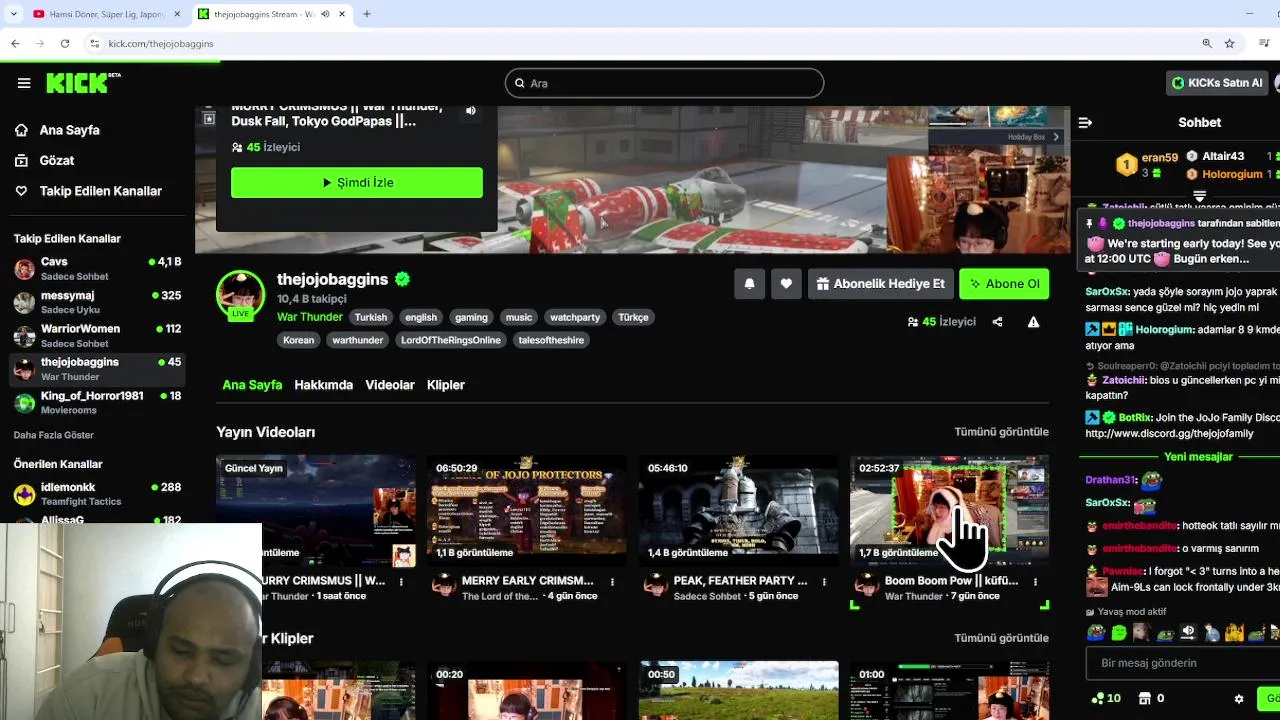Toggle the heart follow button

click(786, 284)
